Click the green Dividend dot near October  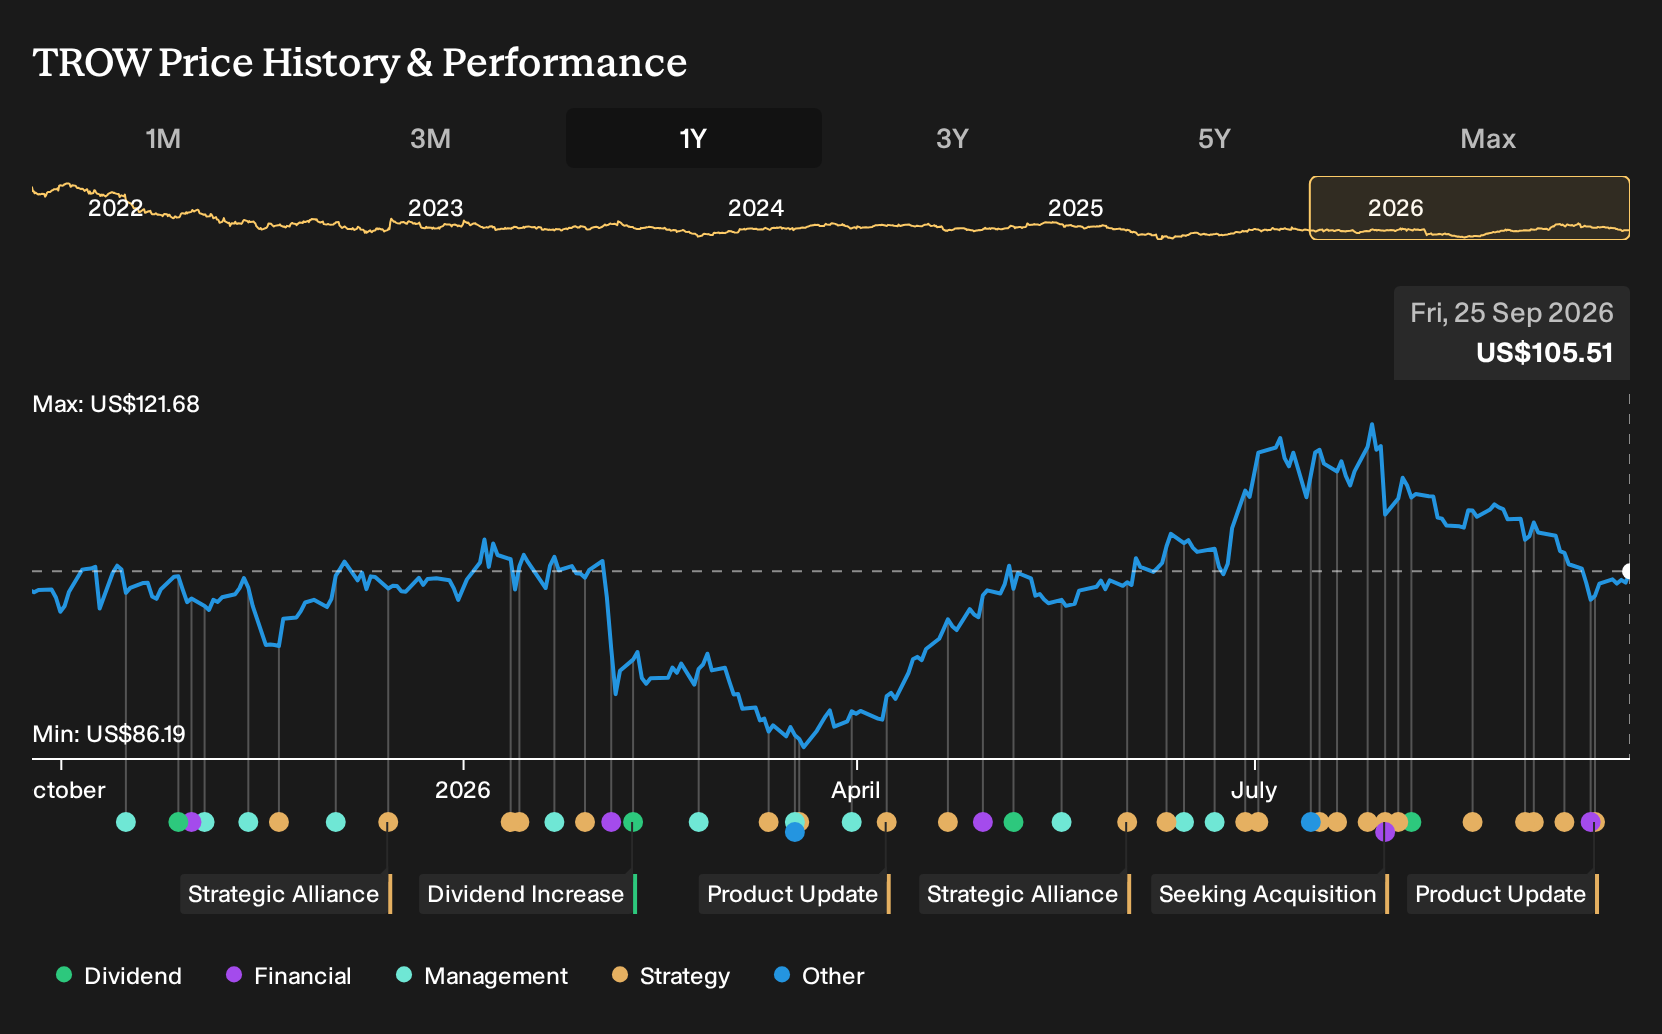click(x=178, y=822)
